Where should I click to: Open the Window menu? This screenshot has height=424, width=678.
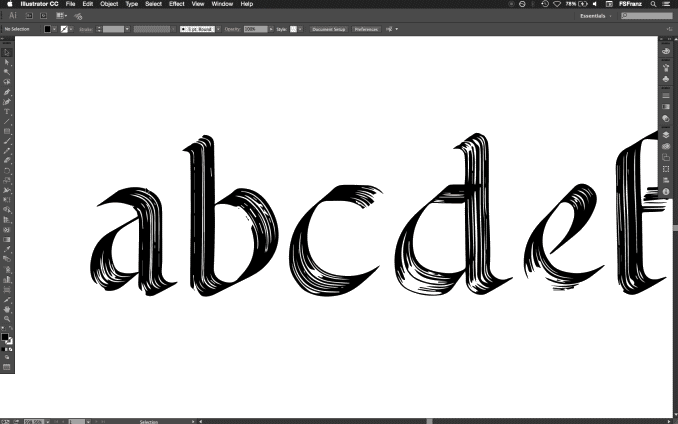coord(222,4)
